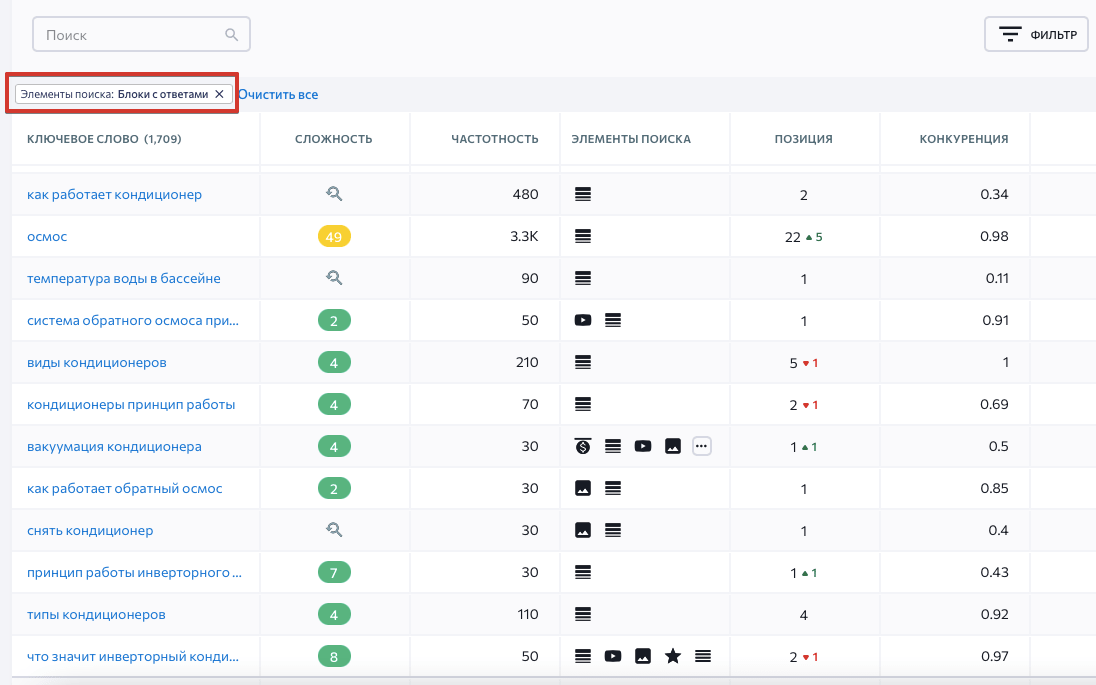The width and height of the screenshot is (1096, 685).
Task: Click the yellow 49 difficulty badge
Action: (x=334, y=237)
